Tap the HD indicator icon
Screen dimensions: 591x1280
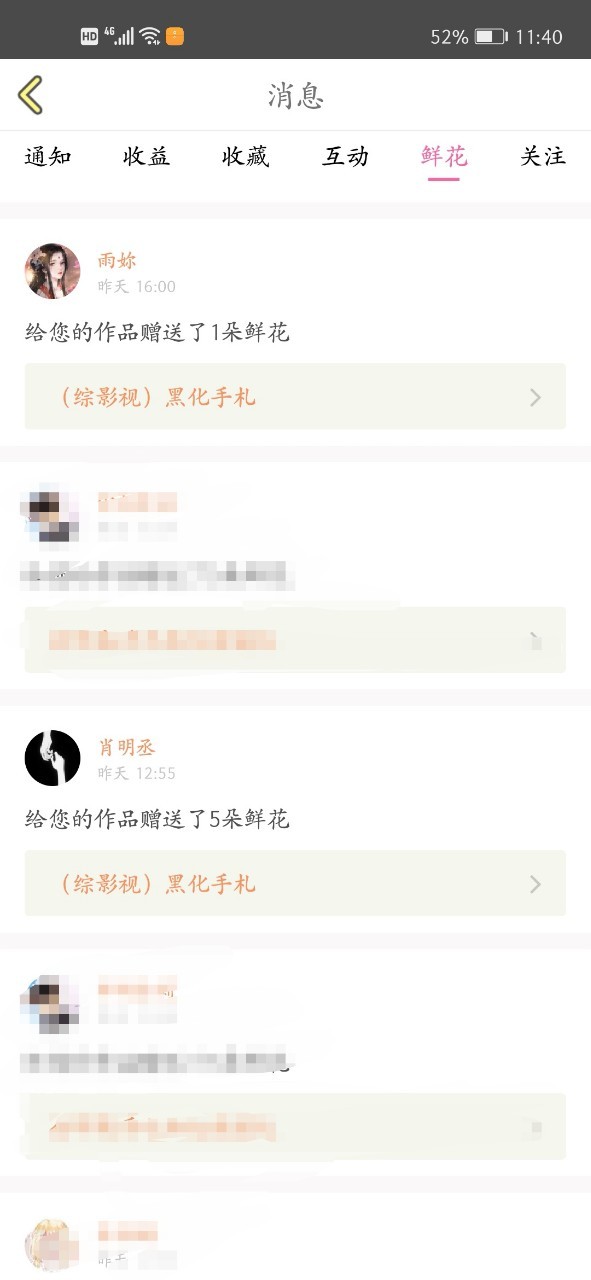point(90,37)
